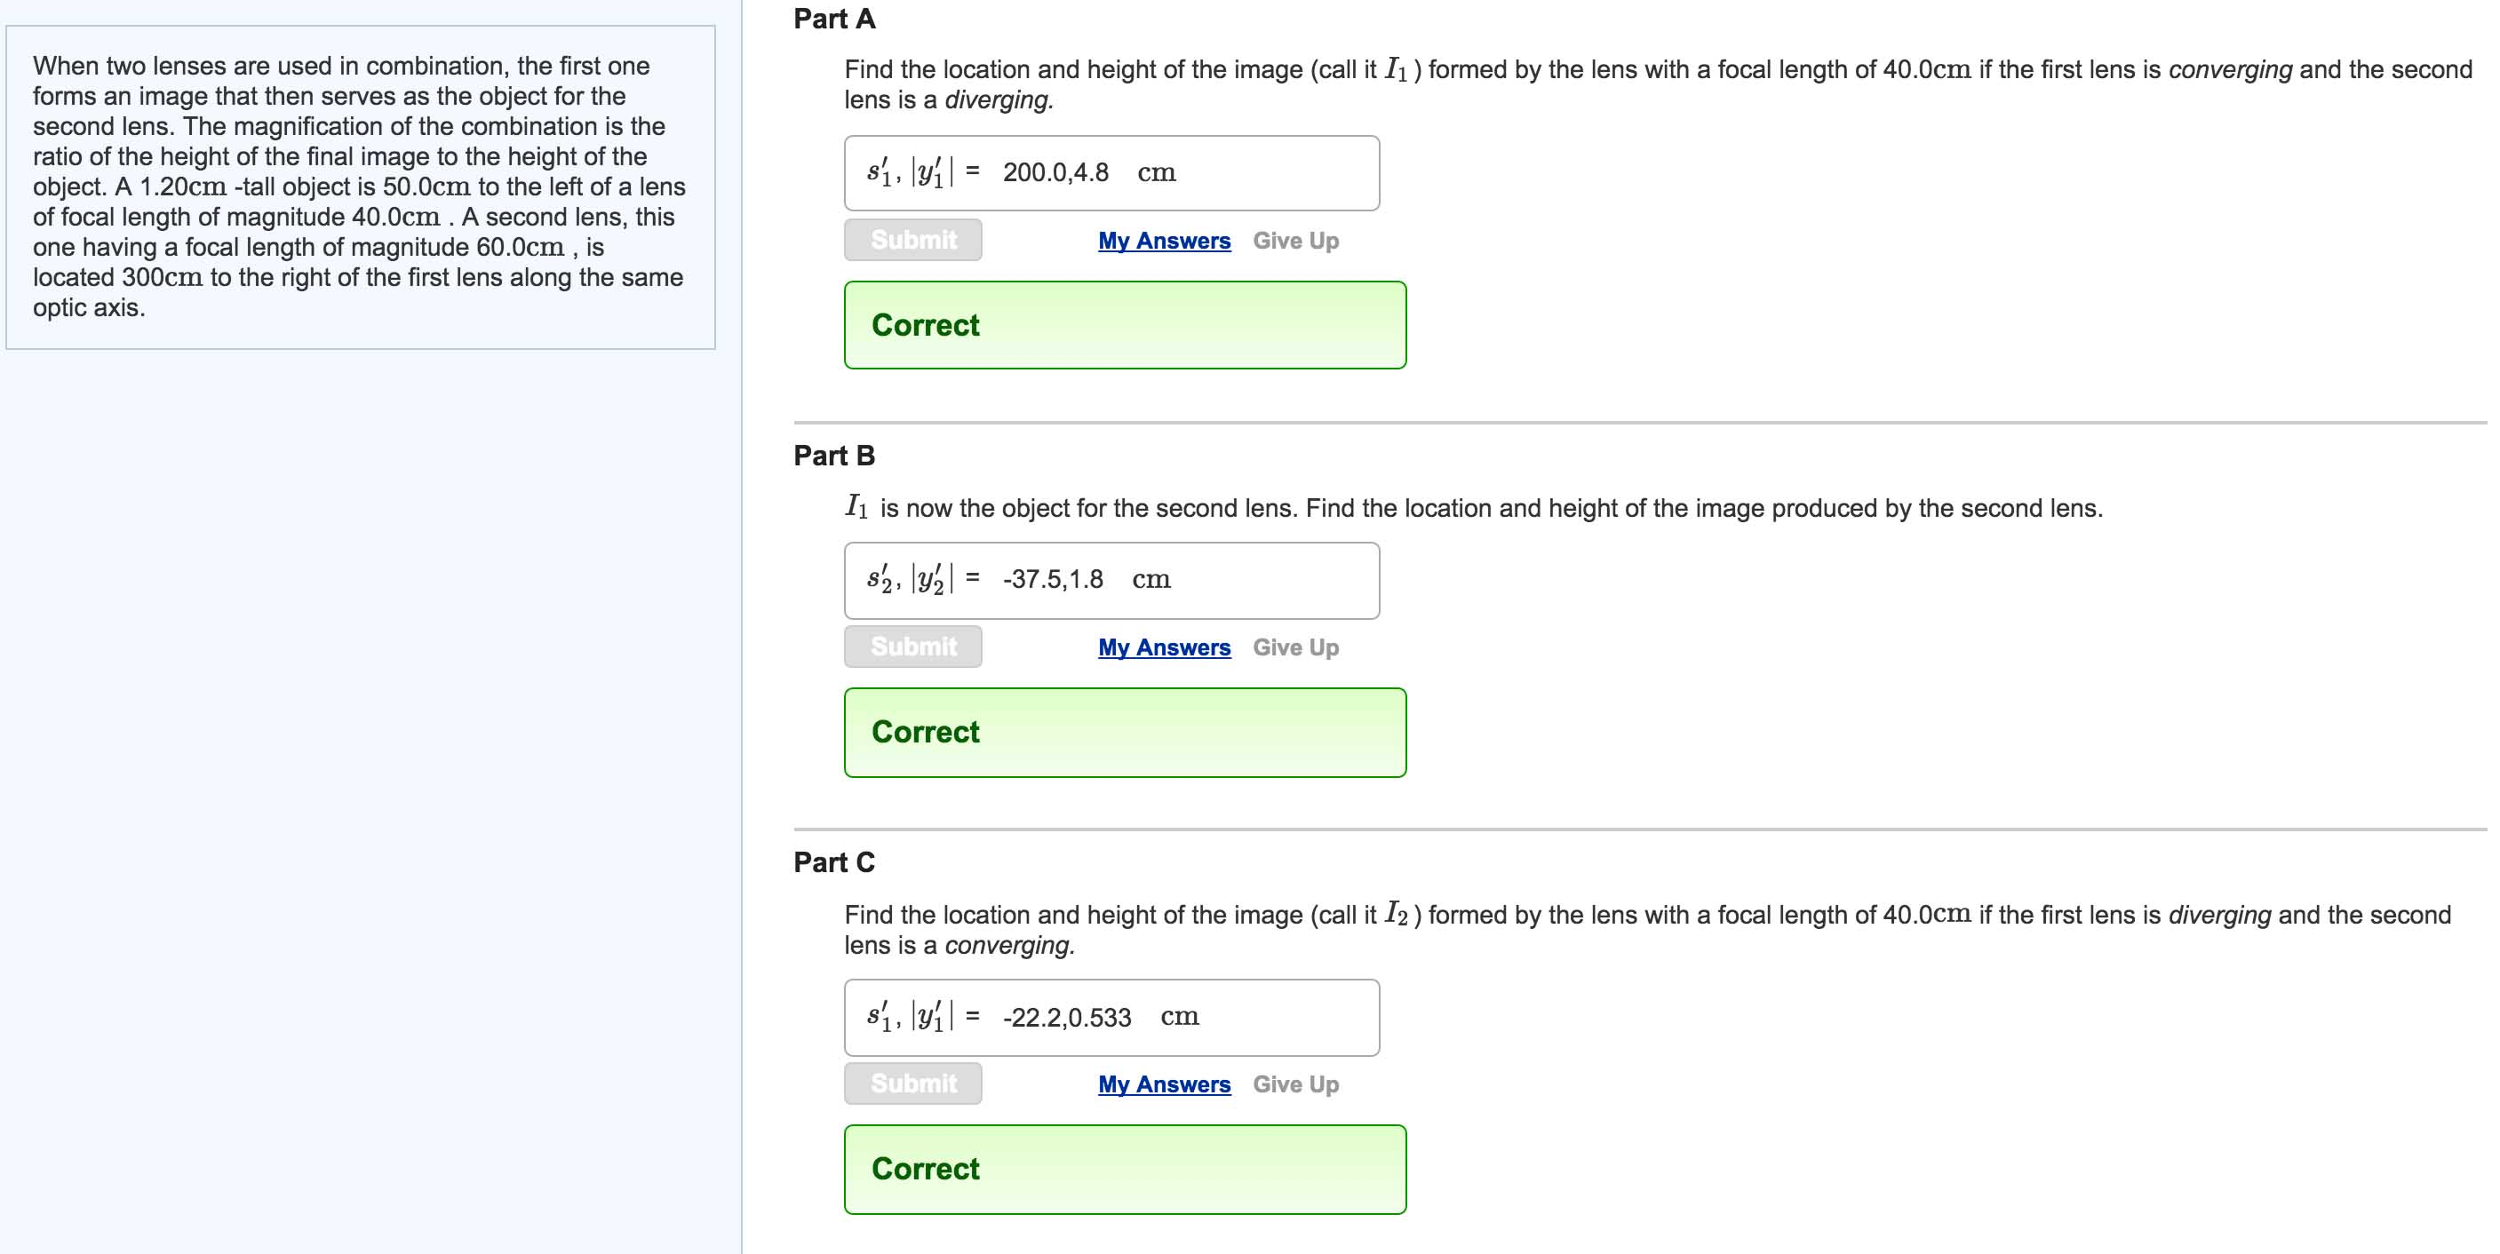The height and width of the screenshot is (1254, 2500).
Task: Give Up on Part A
Action: click(x=1297, y=240)
